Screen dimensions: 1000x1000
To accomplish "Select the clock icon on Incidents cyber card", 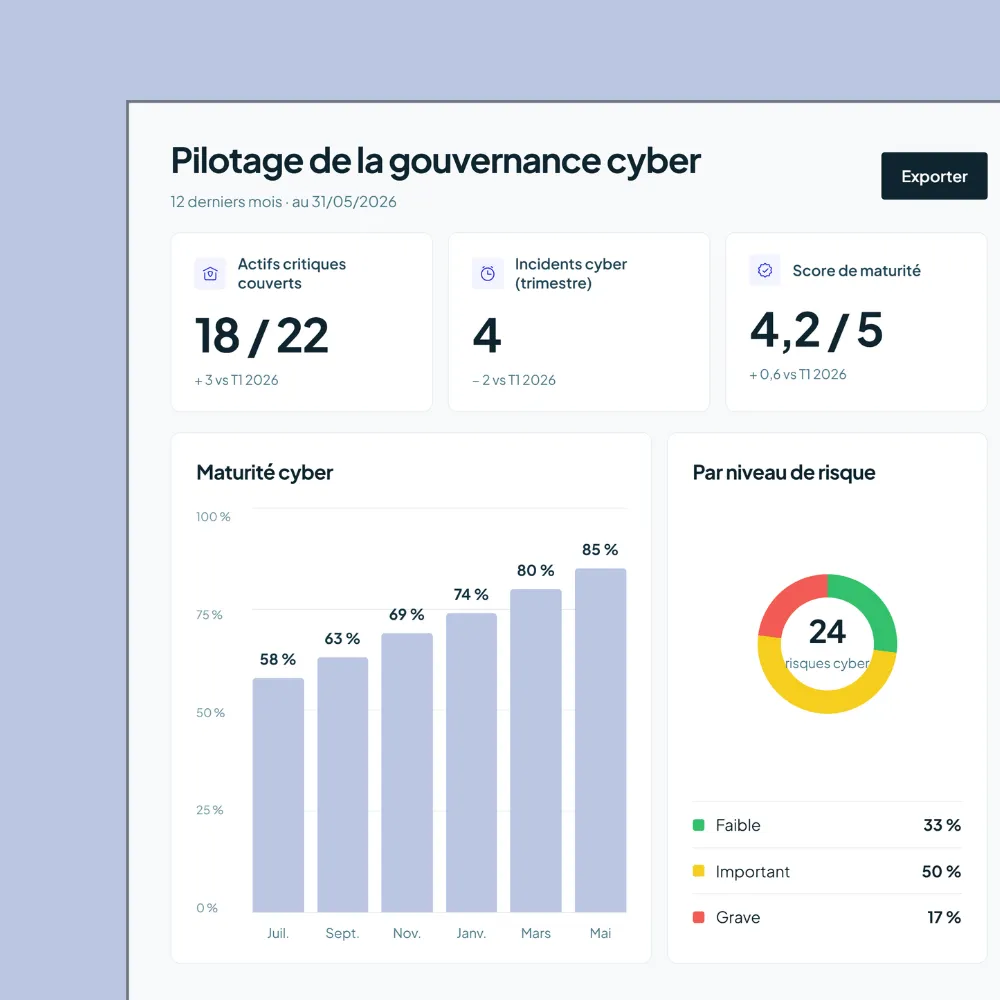I will tap(487, 274).
